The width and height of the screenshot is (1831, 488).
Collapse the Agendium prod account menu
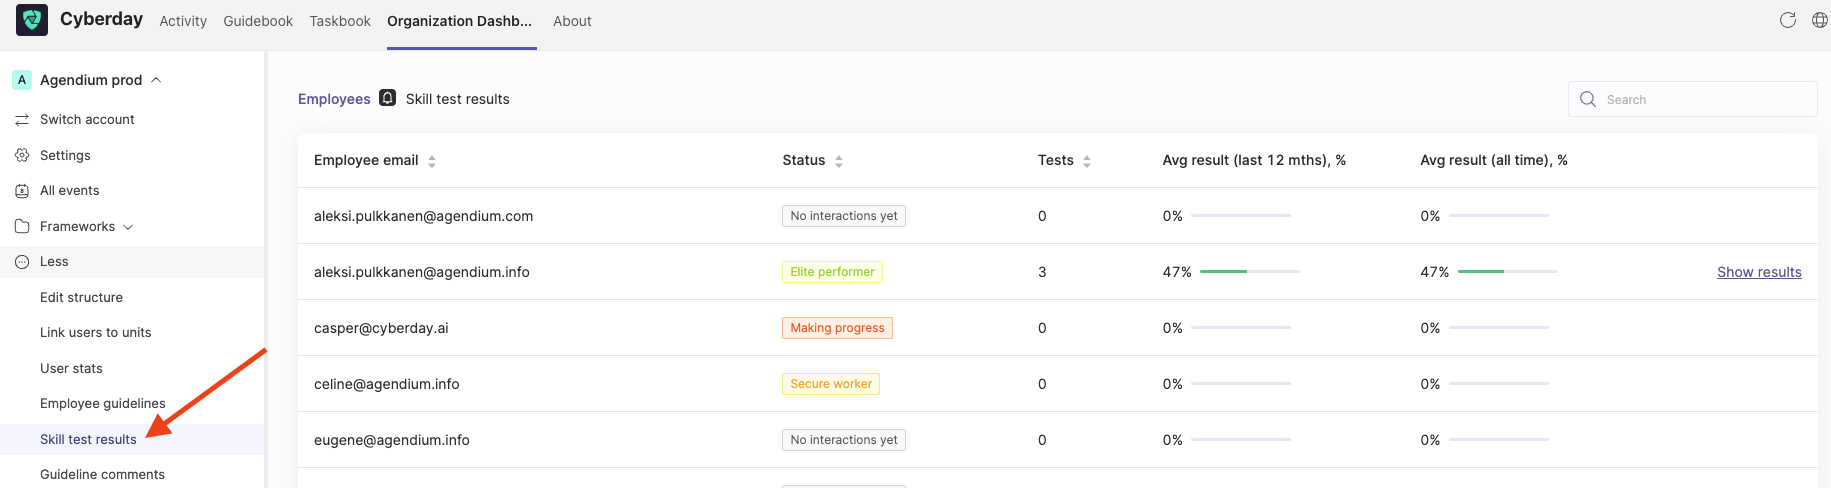coord(156,80)
